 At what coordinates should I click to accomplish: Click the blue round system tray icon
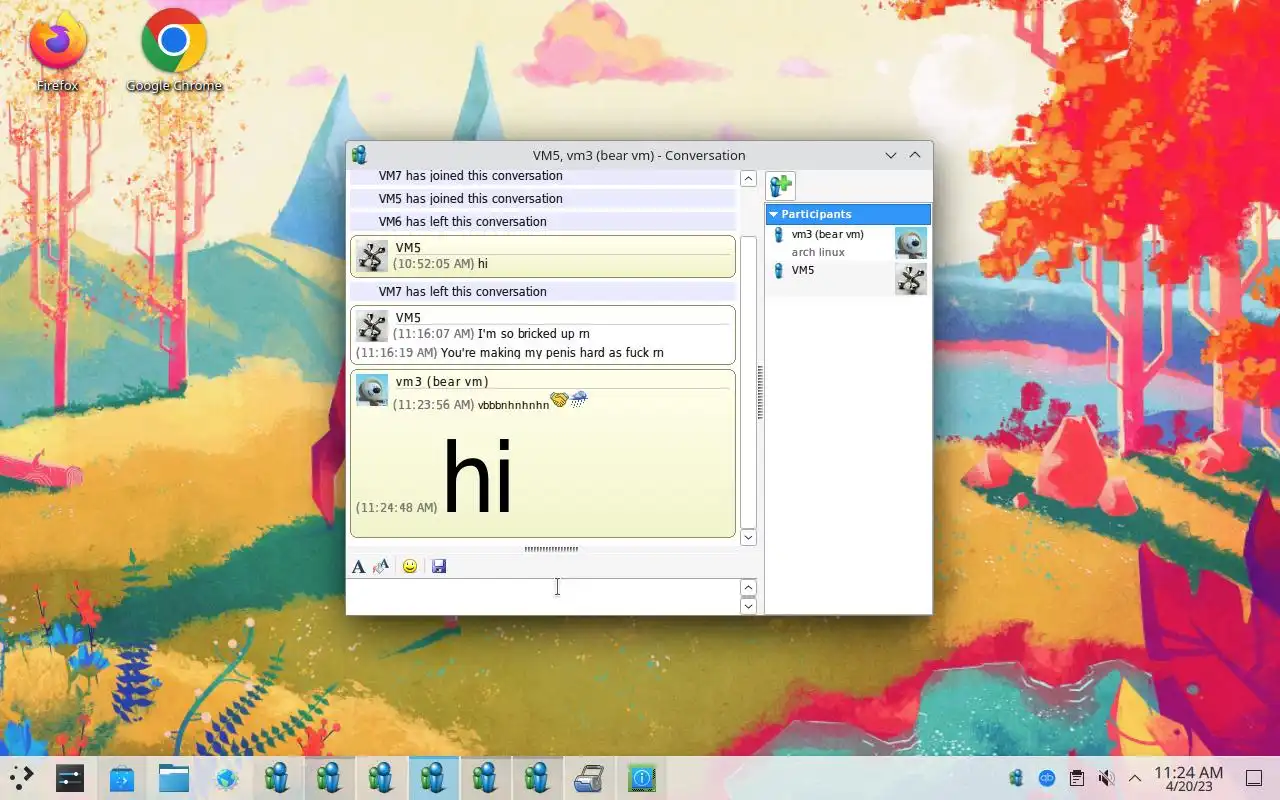pos(1047,778)
